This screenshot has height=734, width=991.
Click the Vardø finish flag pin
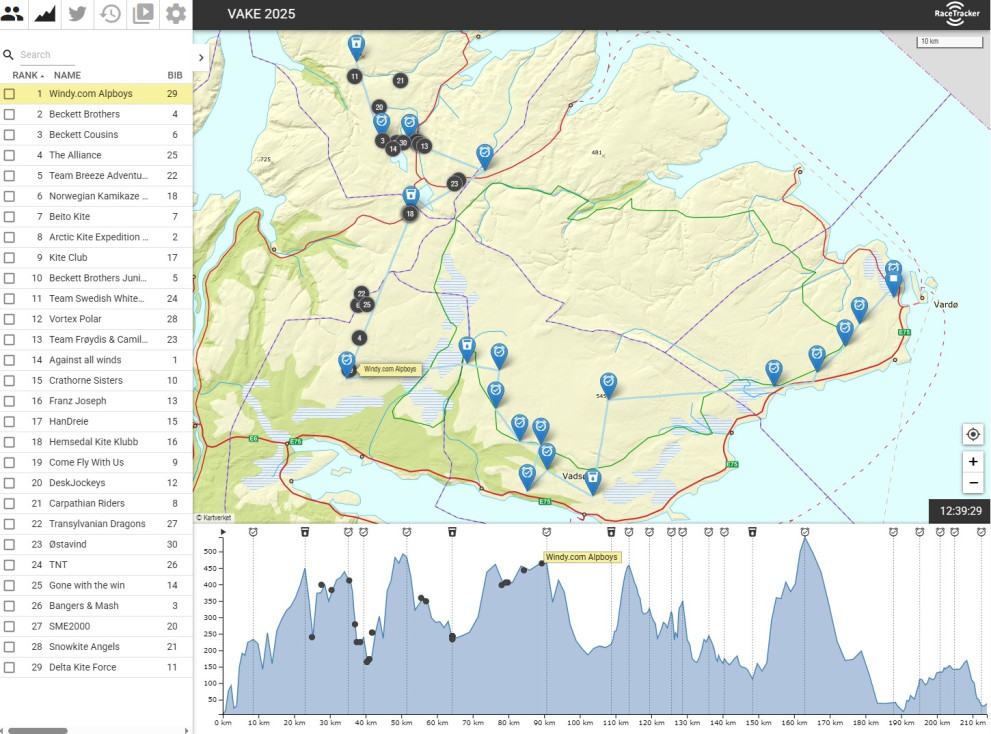pyautogui.click(x=893, y=281)
